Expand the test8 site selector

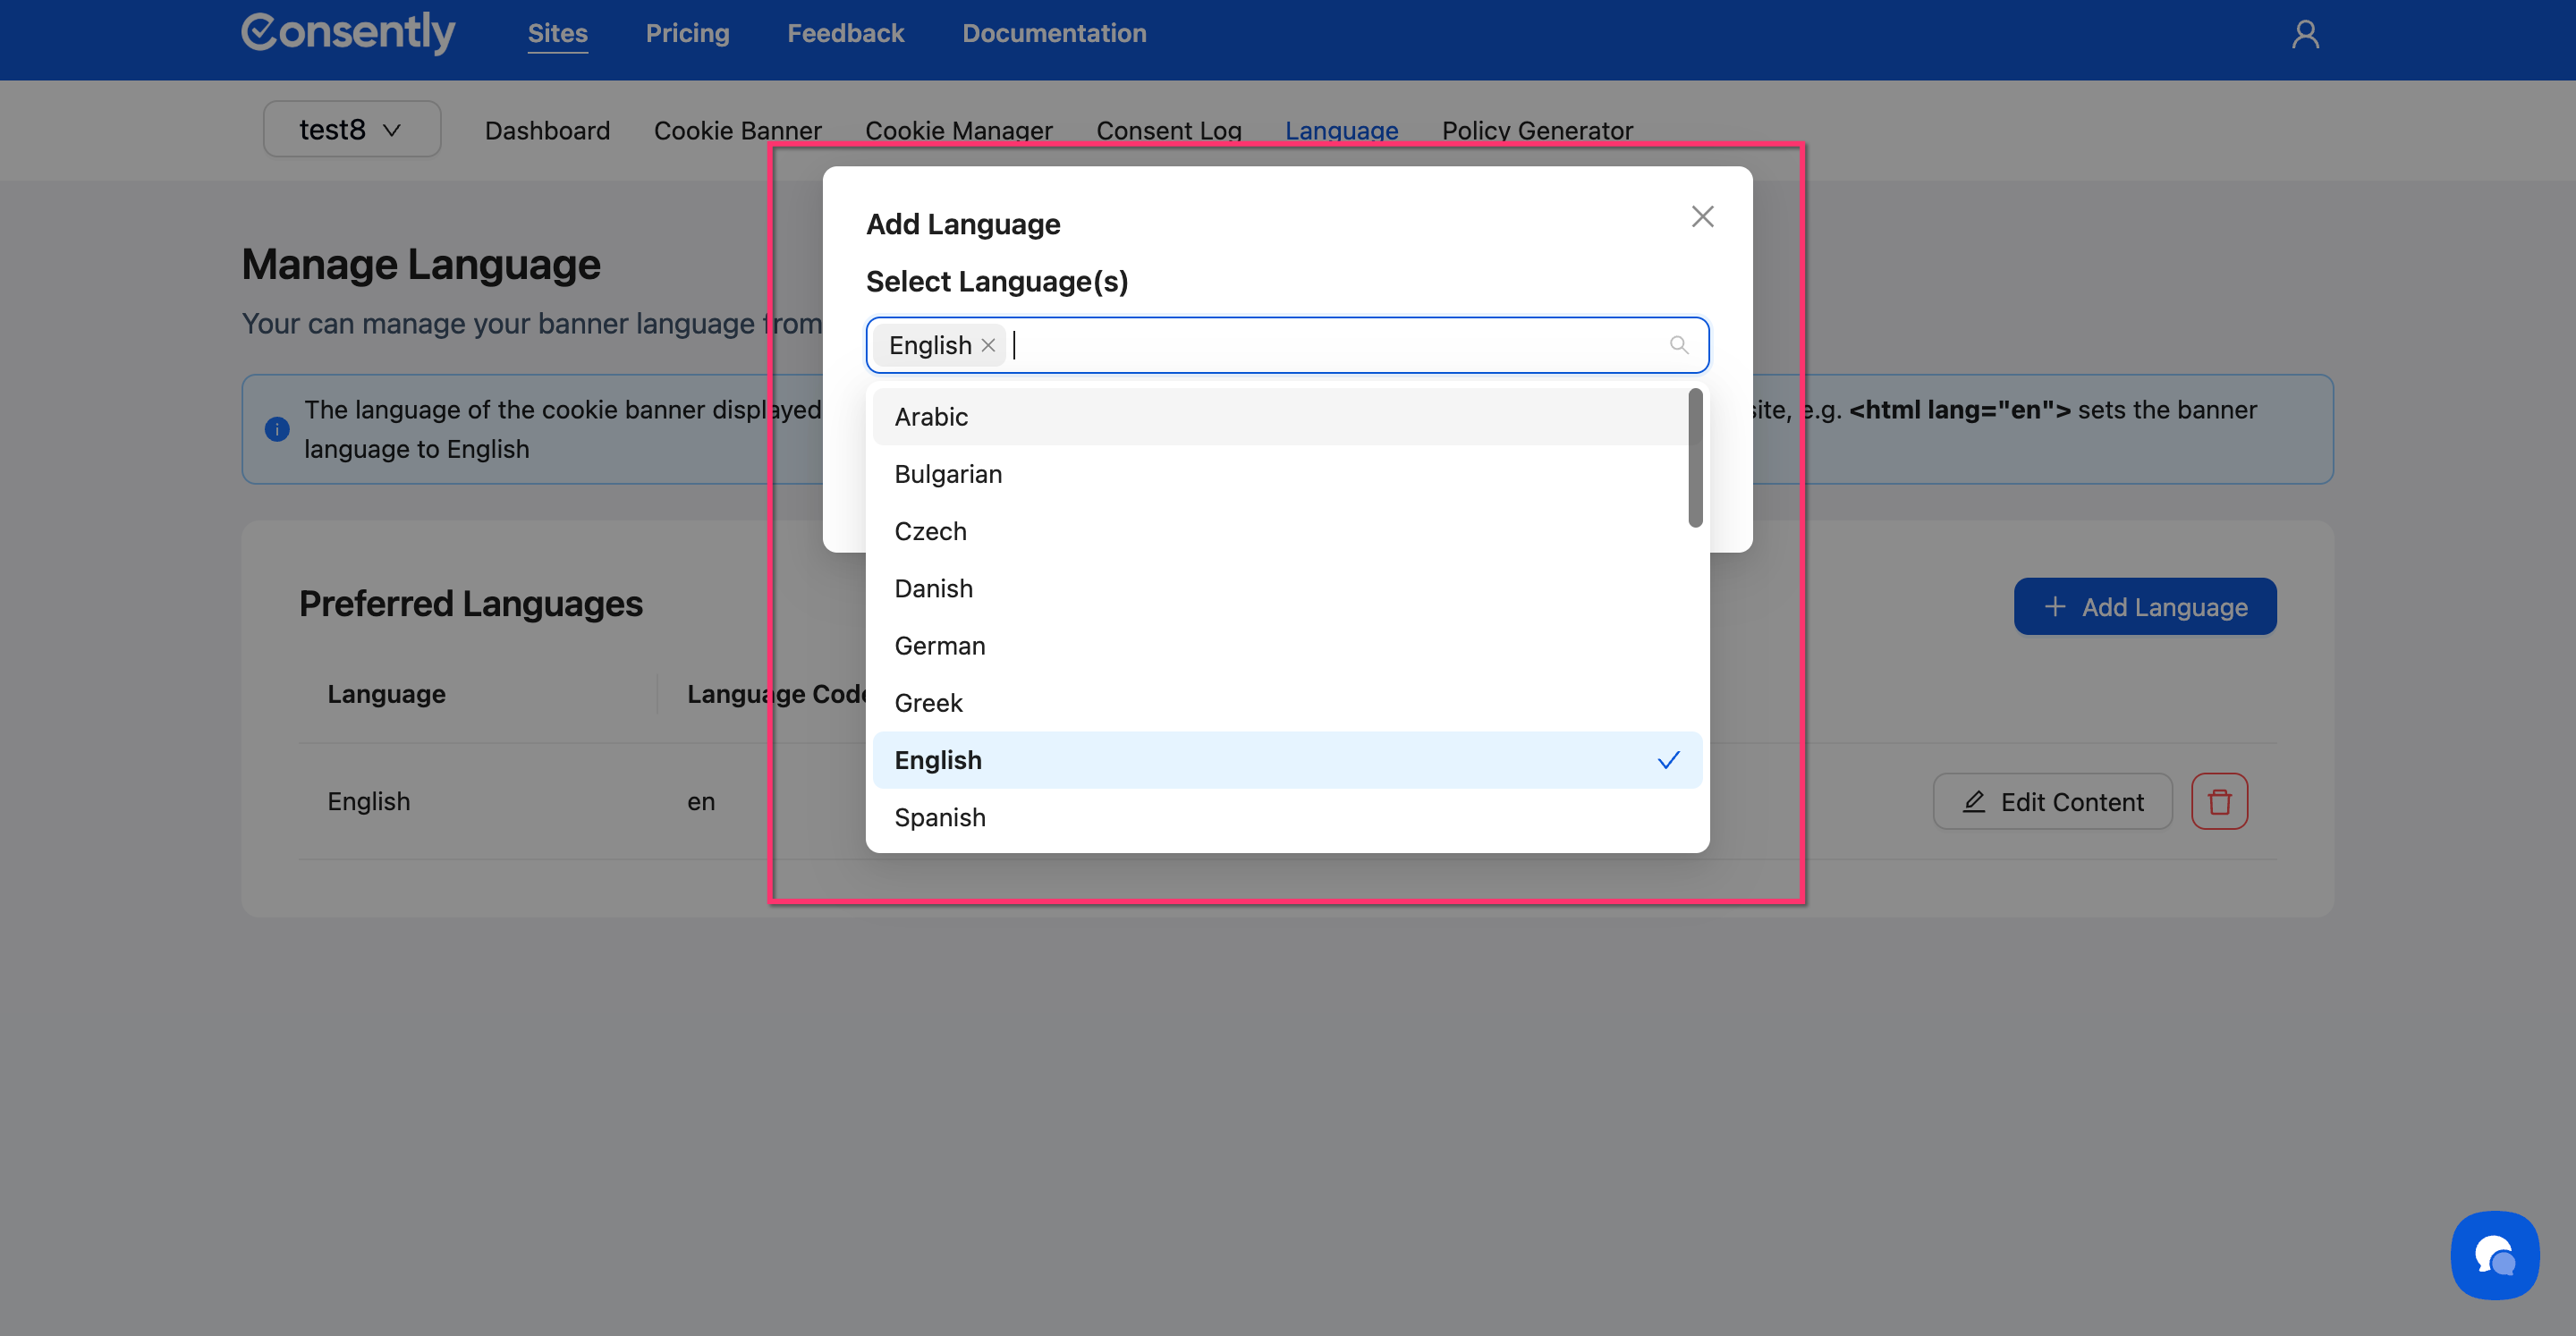coord(351,130)
